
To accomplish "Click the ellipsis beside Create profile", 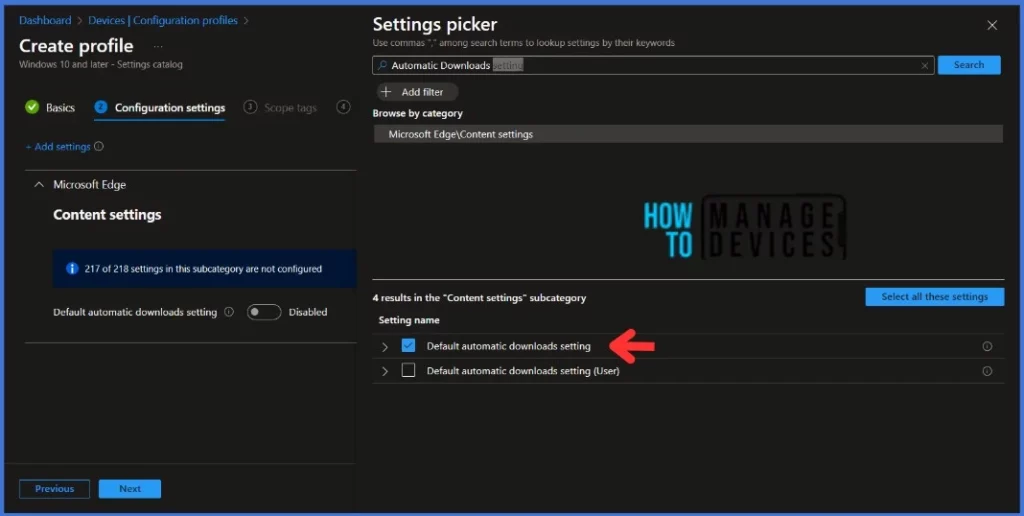I will (158, 46).
